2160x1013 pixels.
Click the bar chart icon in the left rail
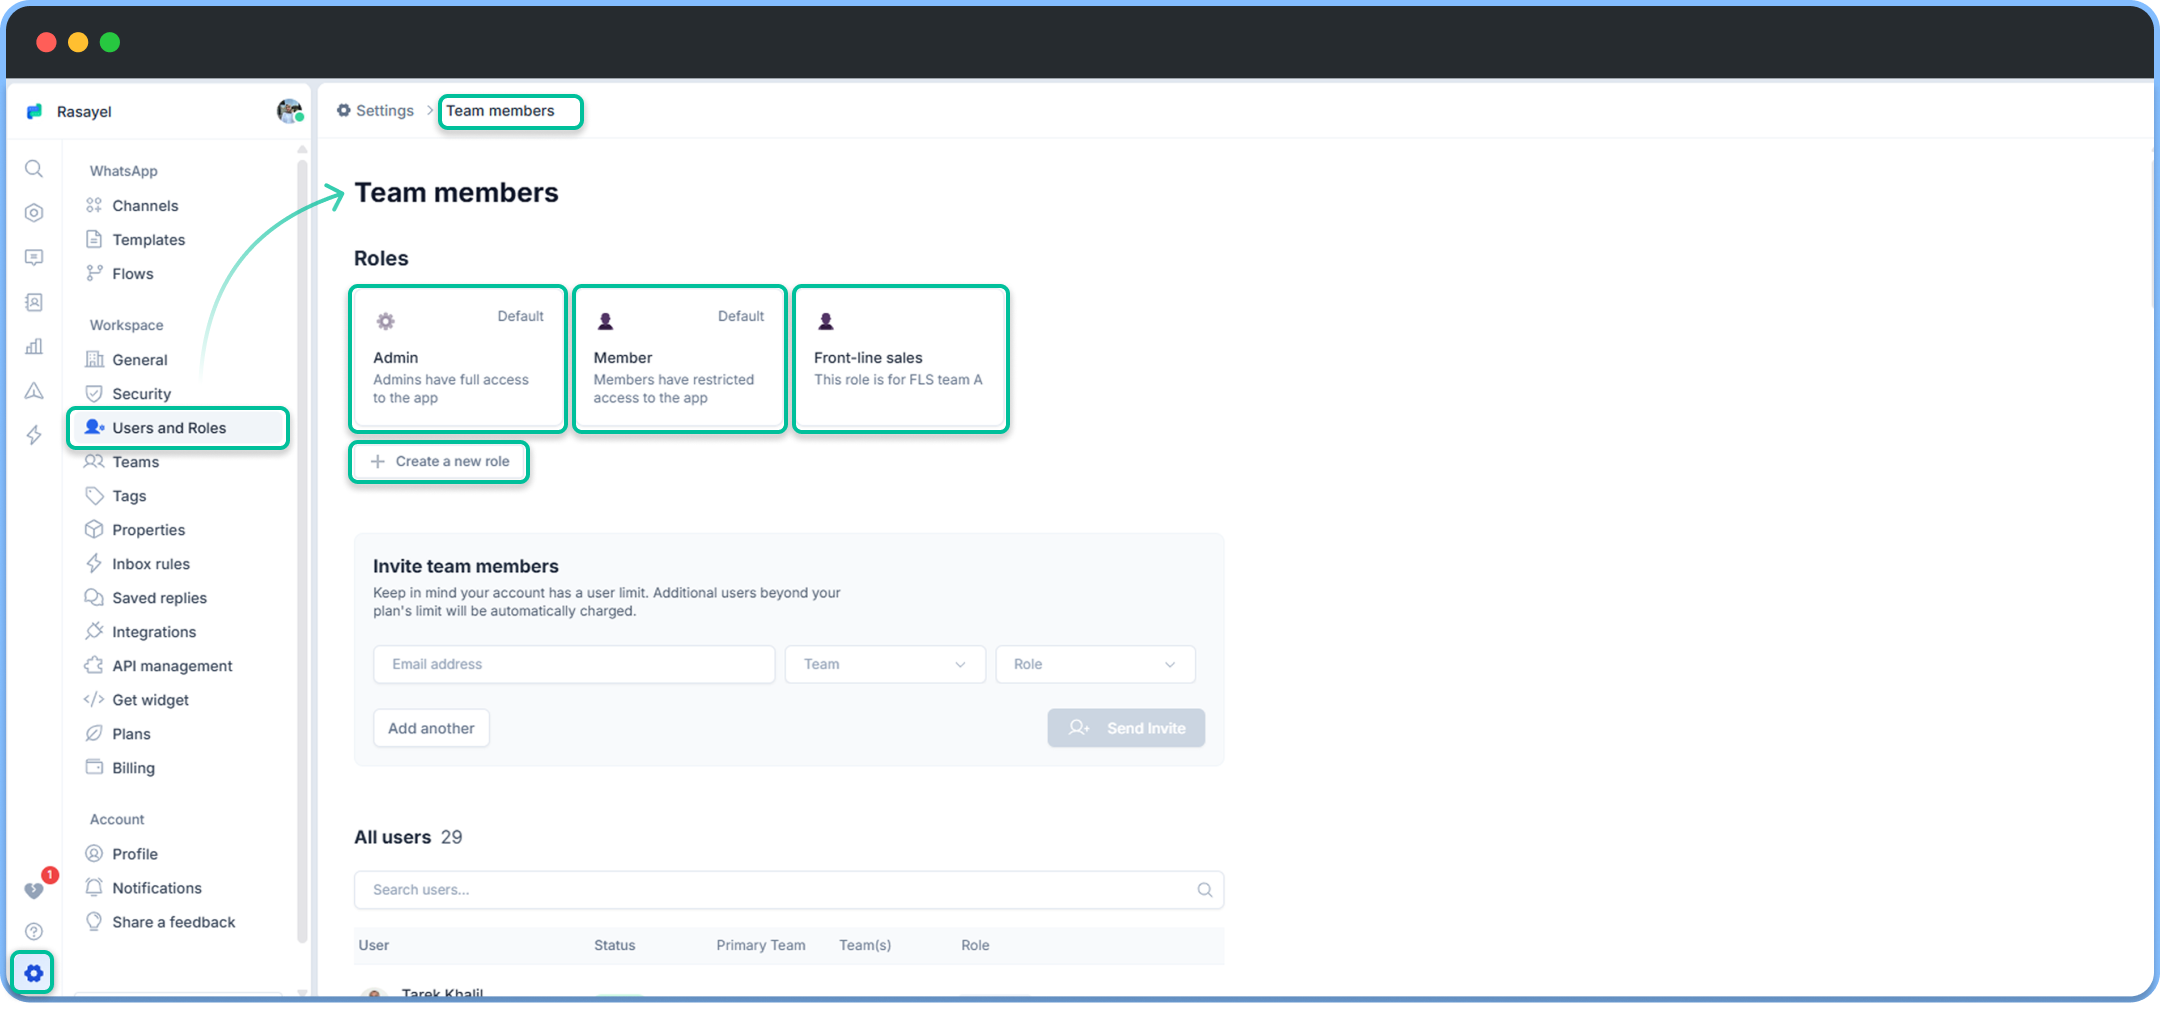point(34,346)
